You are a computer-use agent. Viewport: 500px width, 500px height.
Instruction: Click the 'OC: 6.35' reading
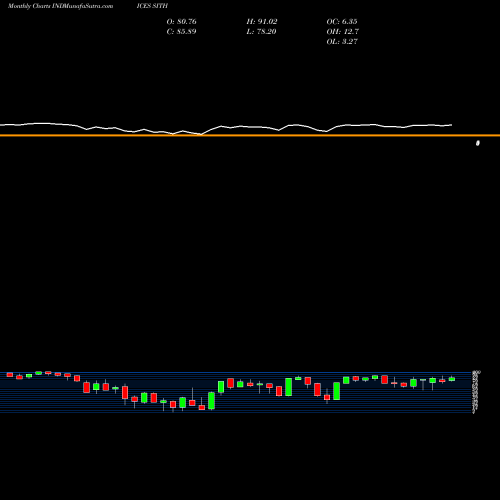coord(342,22)
